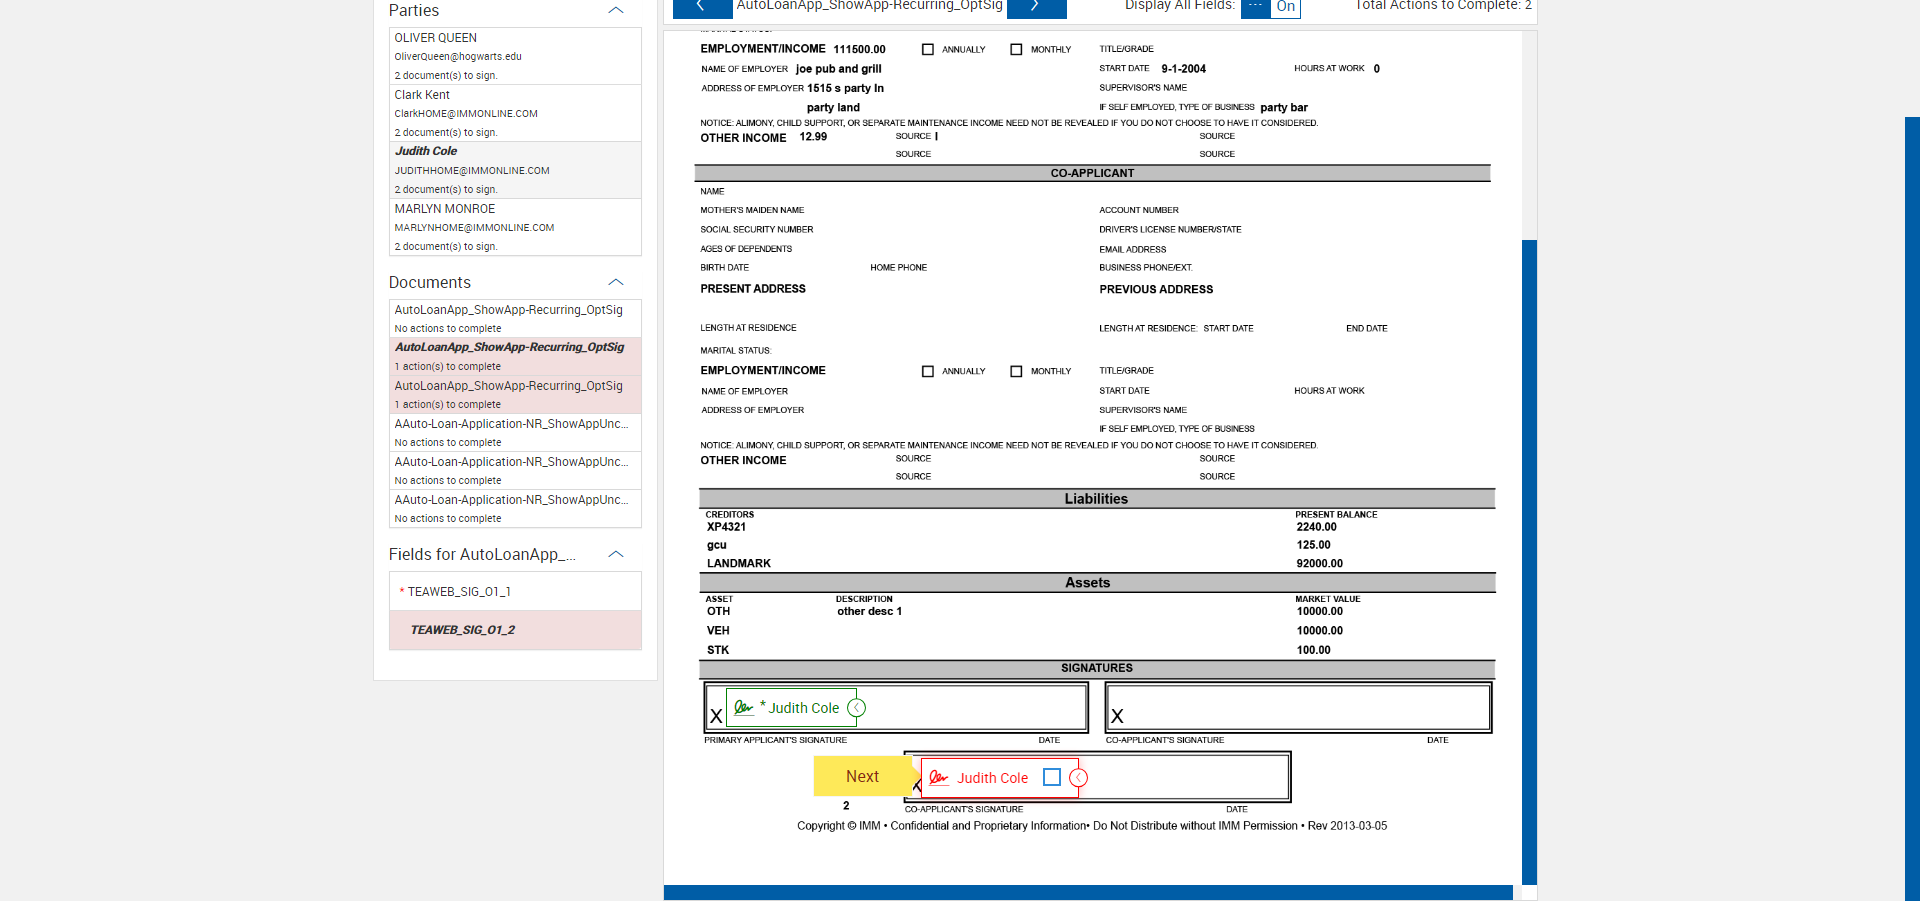Open the bold italic AutoLoanApp_ShowApp-Recurring_OptSig document

(x=515, y=356)
